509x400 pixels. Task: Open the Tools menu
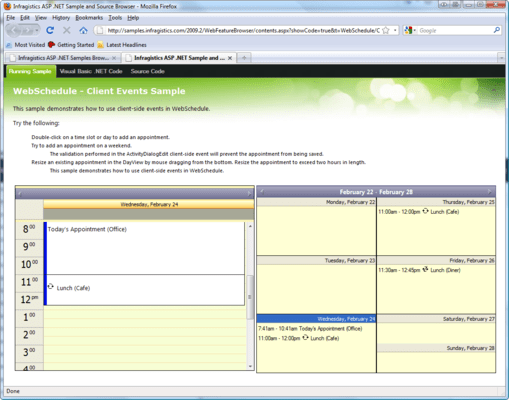(x=115, y=18)
